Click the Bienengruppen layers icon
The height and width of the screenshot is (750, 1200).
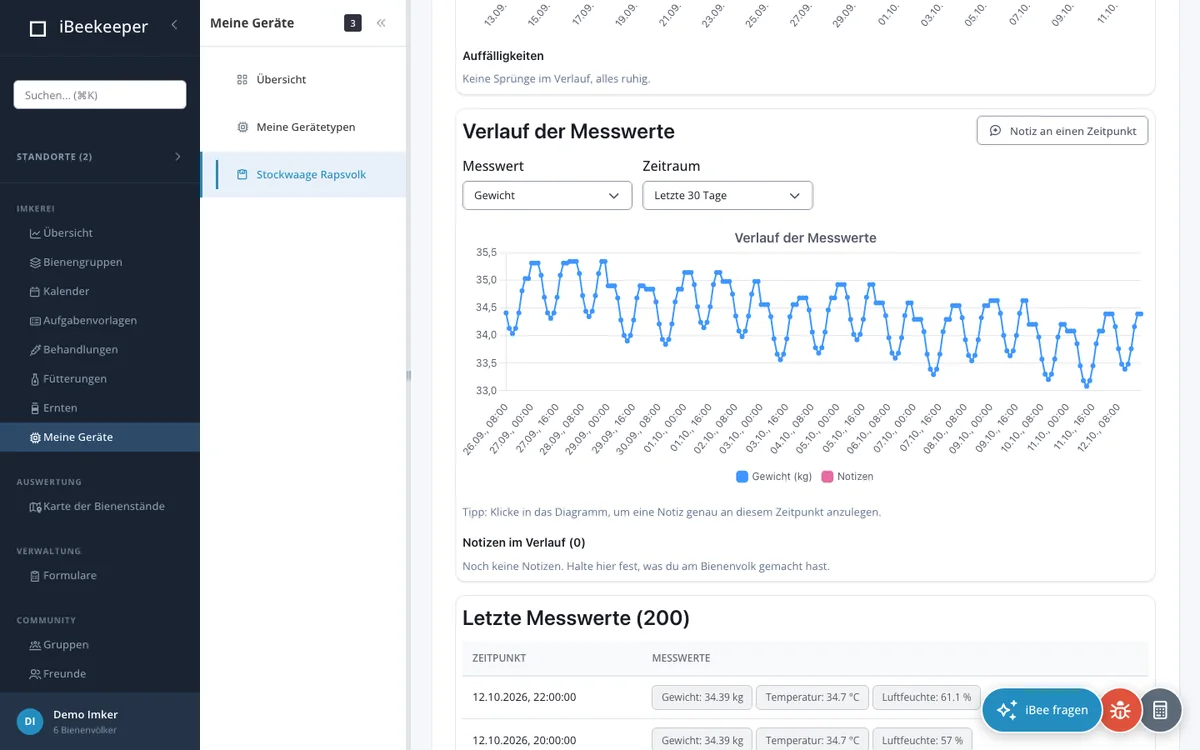tap(35, 262)
